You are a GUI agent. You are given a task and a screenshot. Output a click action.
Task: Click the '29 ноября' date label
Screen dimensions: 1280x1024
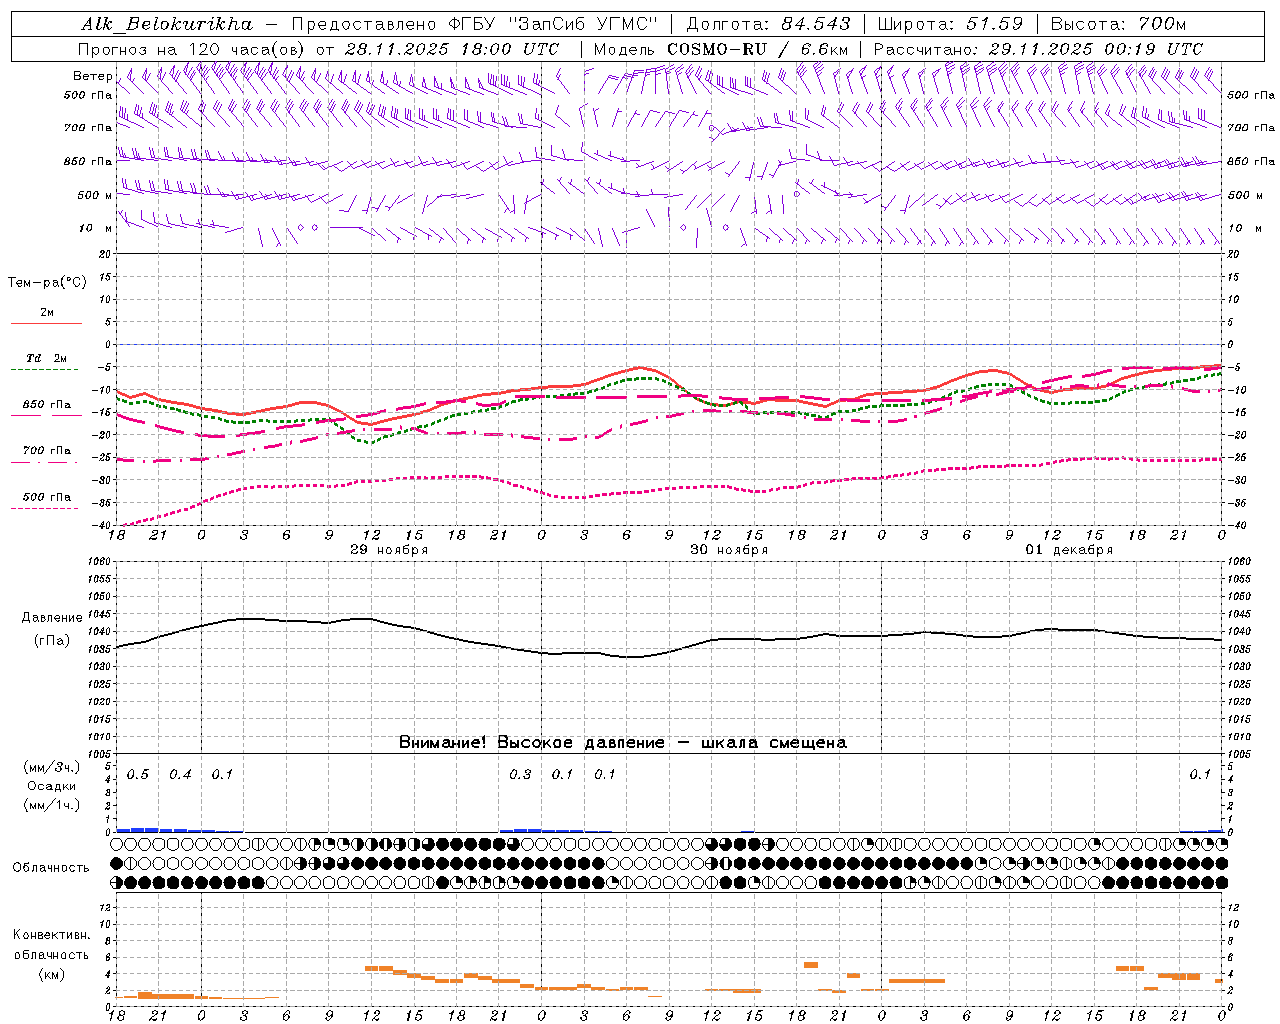[x=389, y=550]
